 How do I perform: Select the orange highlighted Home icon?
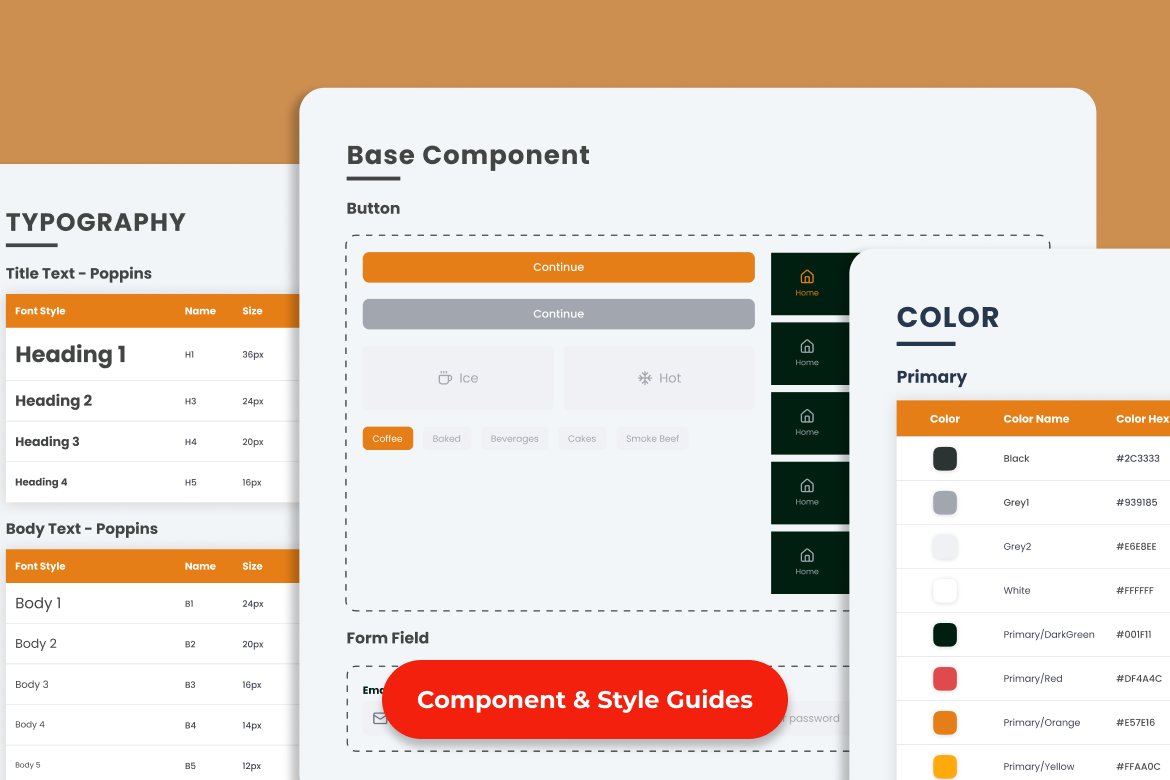(807, 277)
